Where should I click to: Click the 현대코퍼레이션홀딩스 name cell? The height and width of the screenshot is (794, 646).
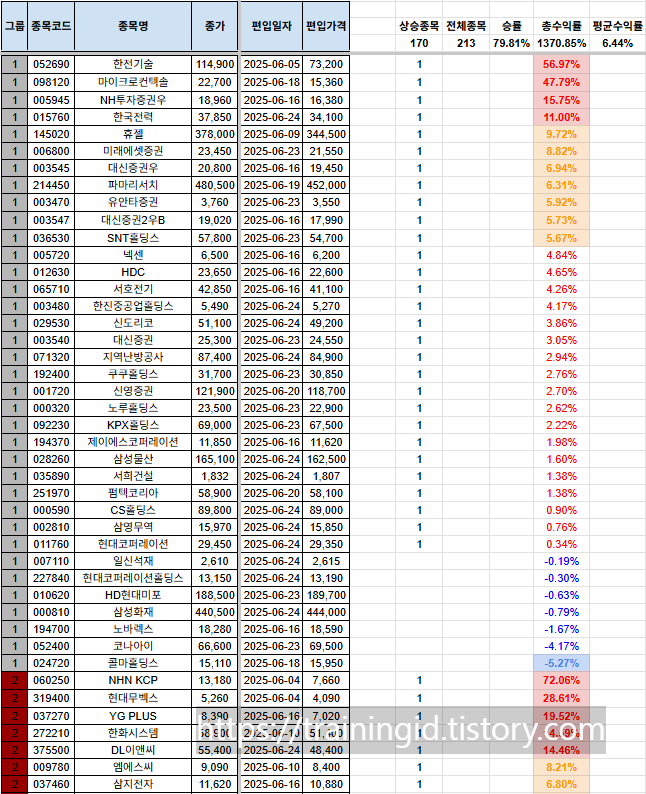coord(133,578)
